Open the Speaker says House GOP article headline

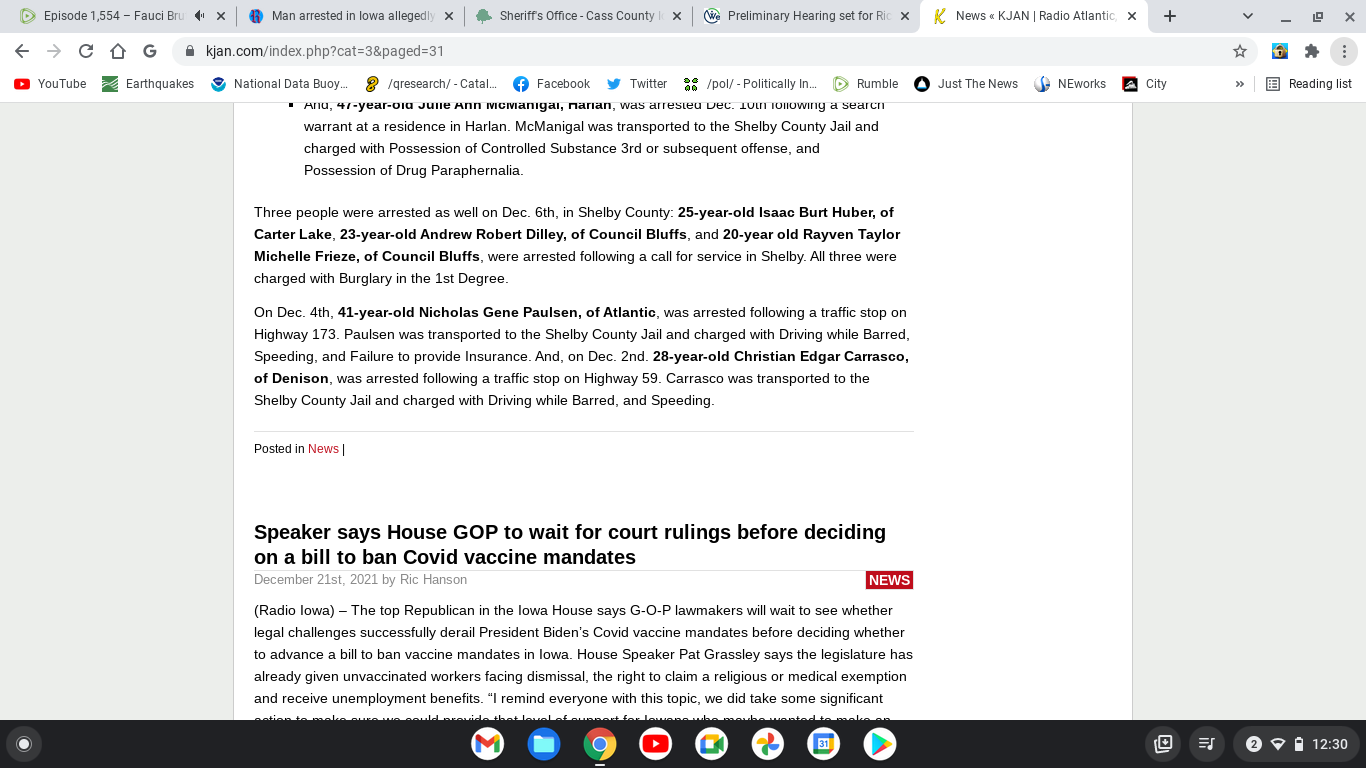tap(570, 544)
